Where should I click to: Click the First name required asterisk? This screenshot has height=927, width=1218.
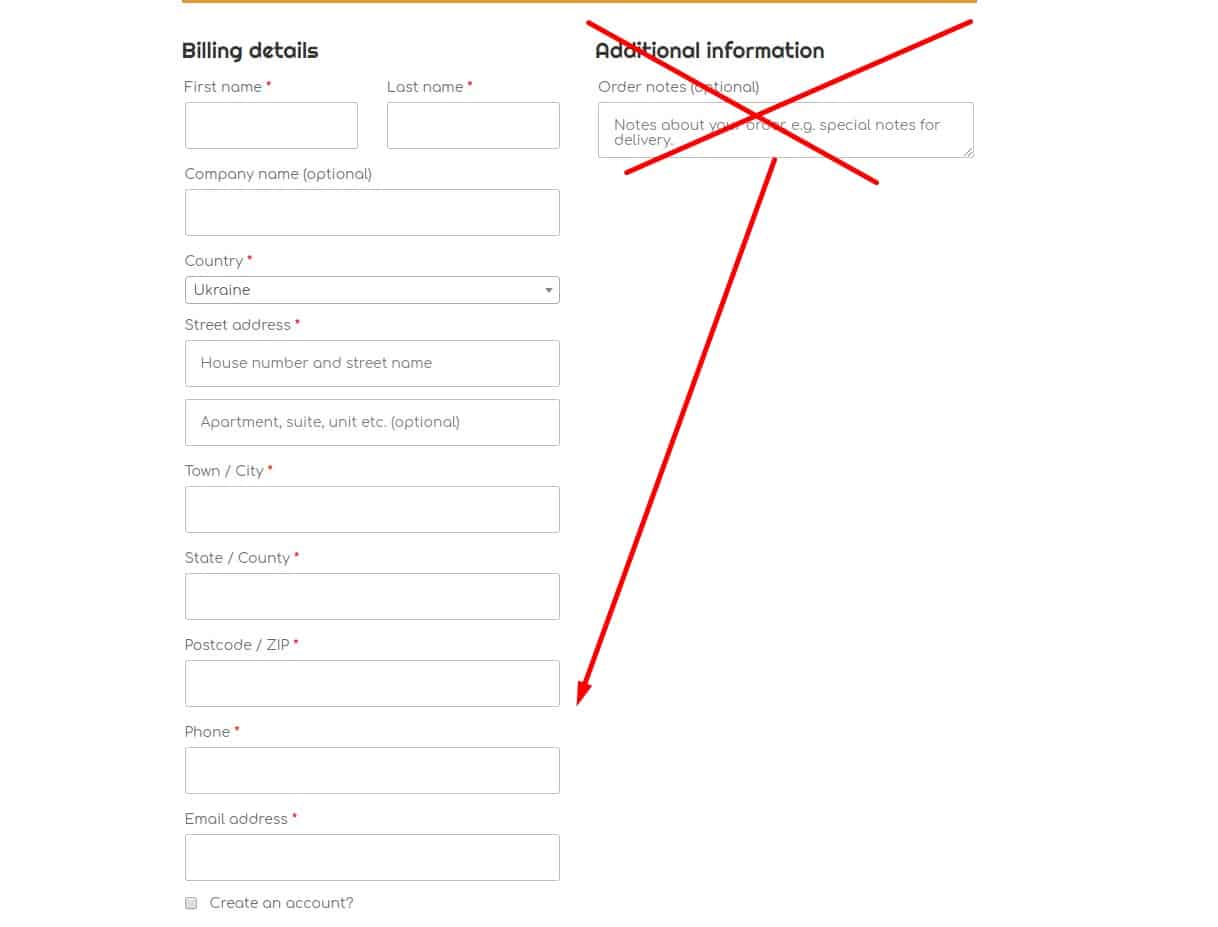(268, 84)
